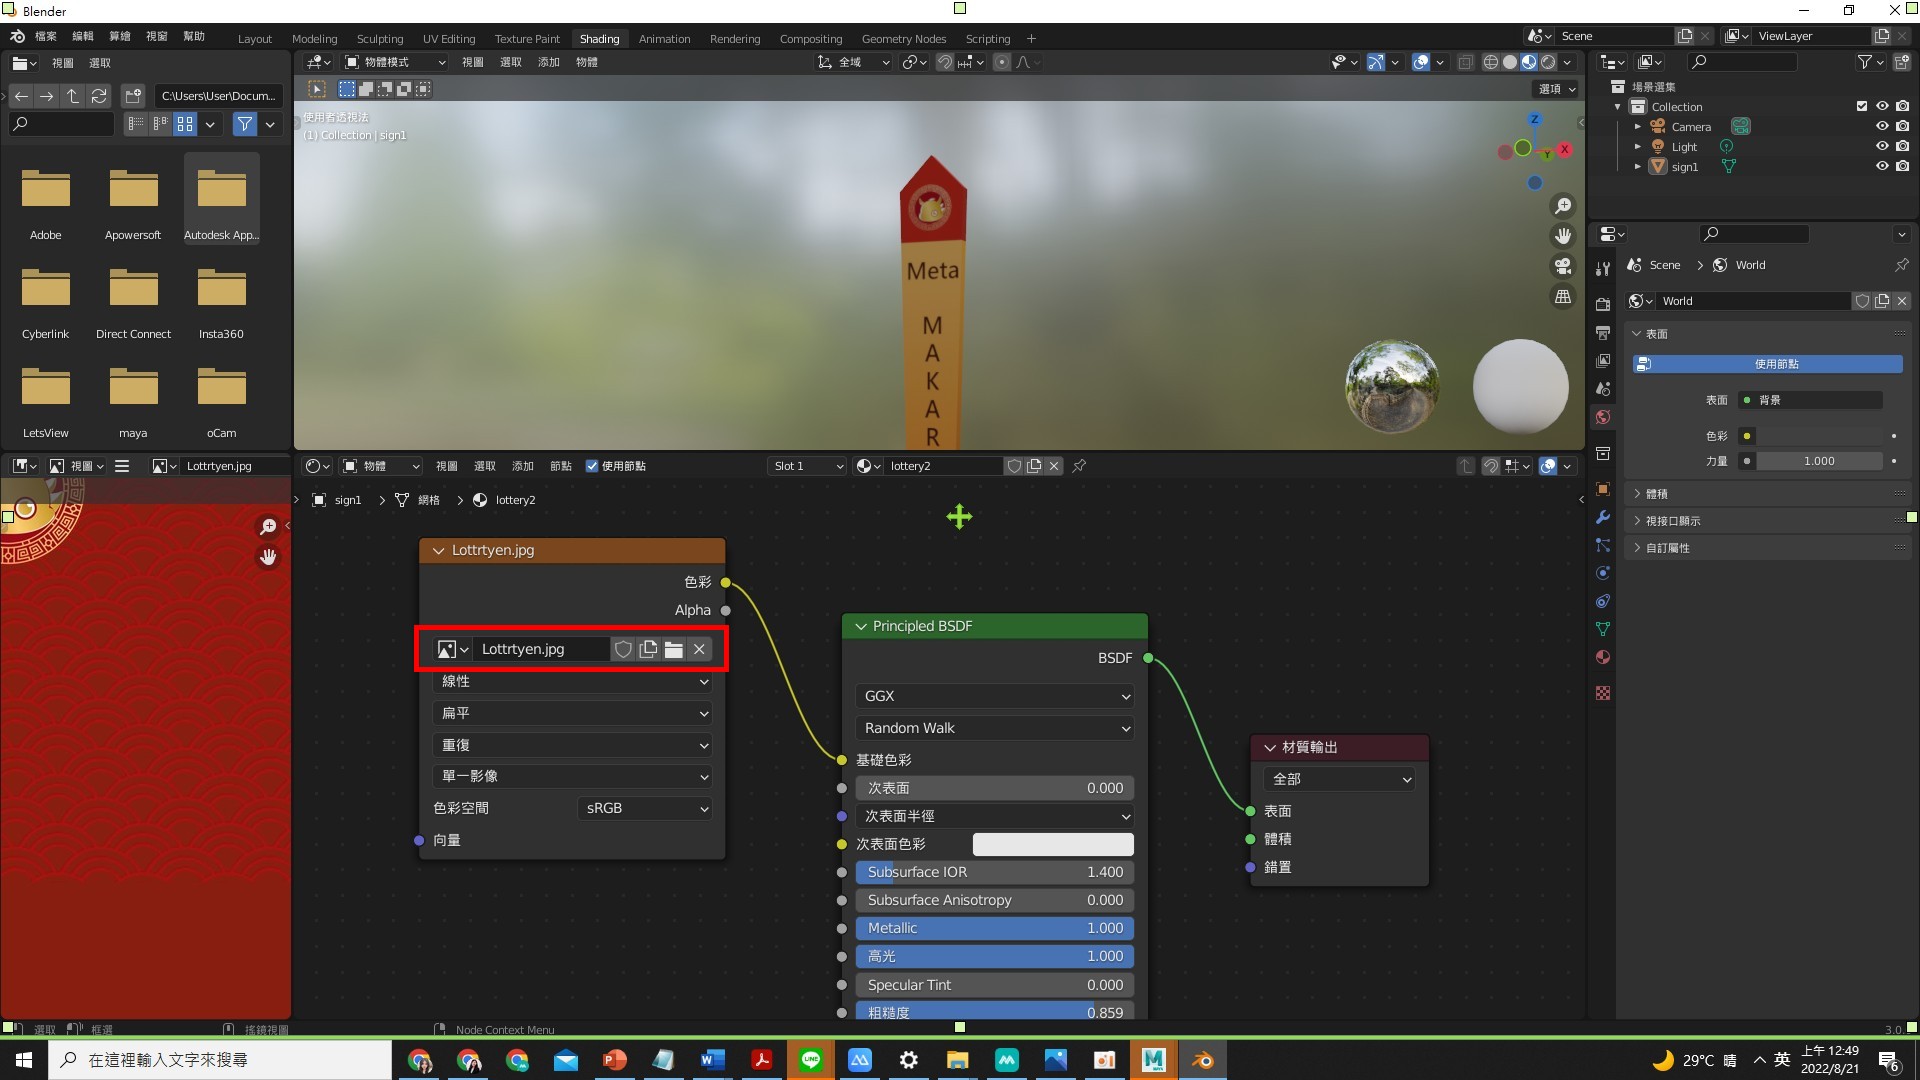1920x1080 pixels.
Task: Open the Material properties tab icon
Action: click(x=1603, y=657)
